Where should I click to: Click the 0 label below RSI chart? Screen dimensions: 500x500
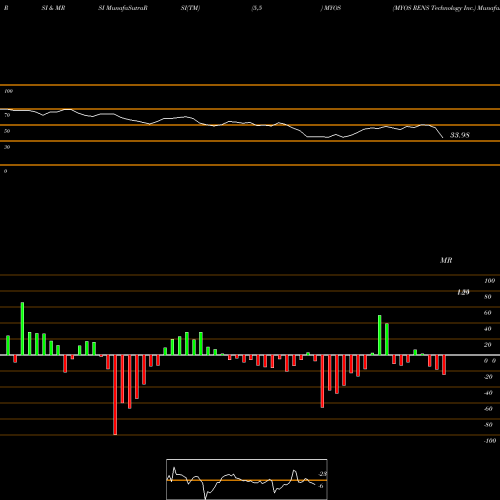[5, 171]
